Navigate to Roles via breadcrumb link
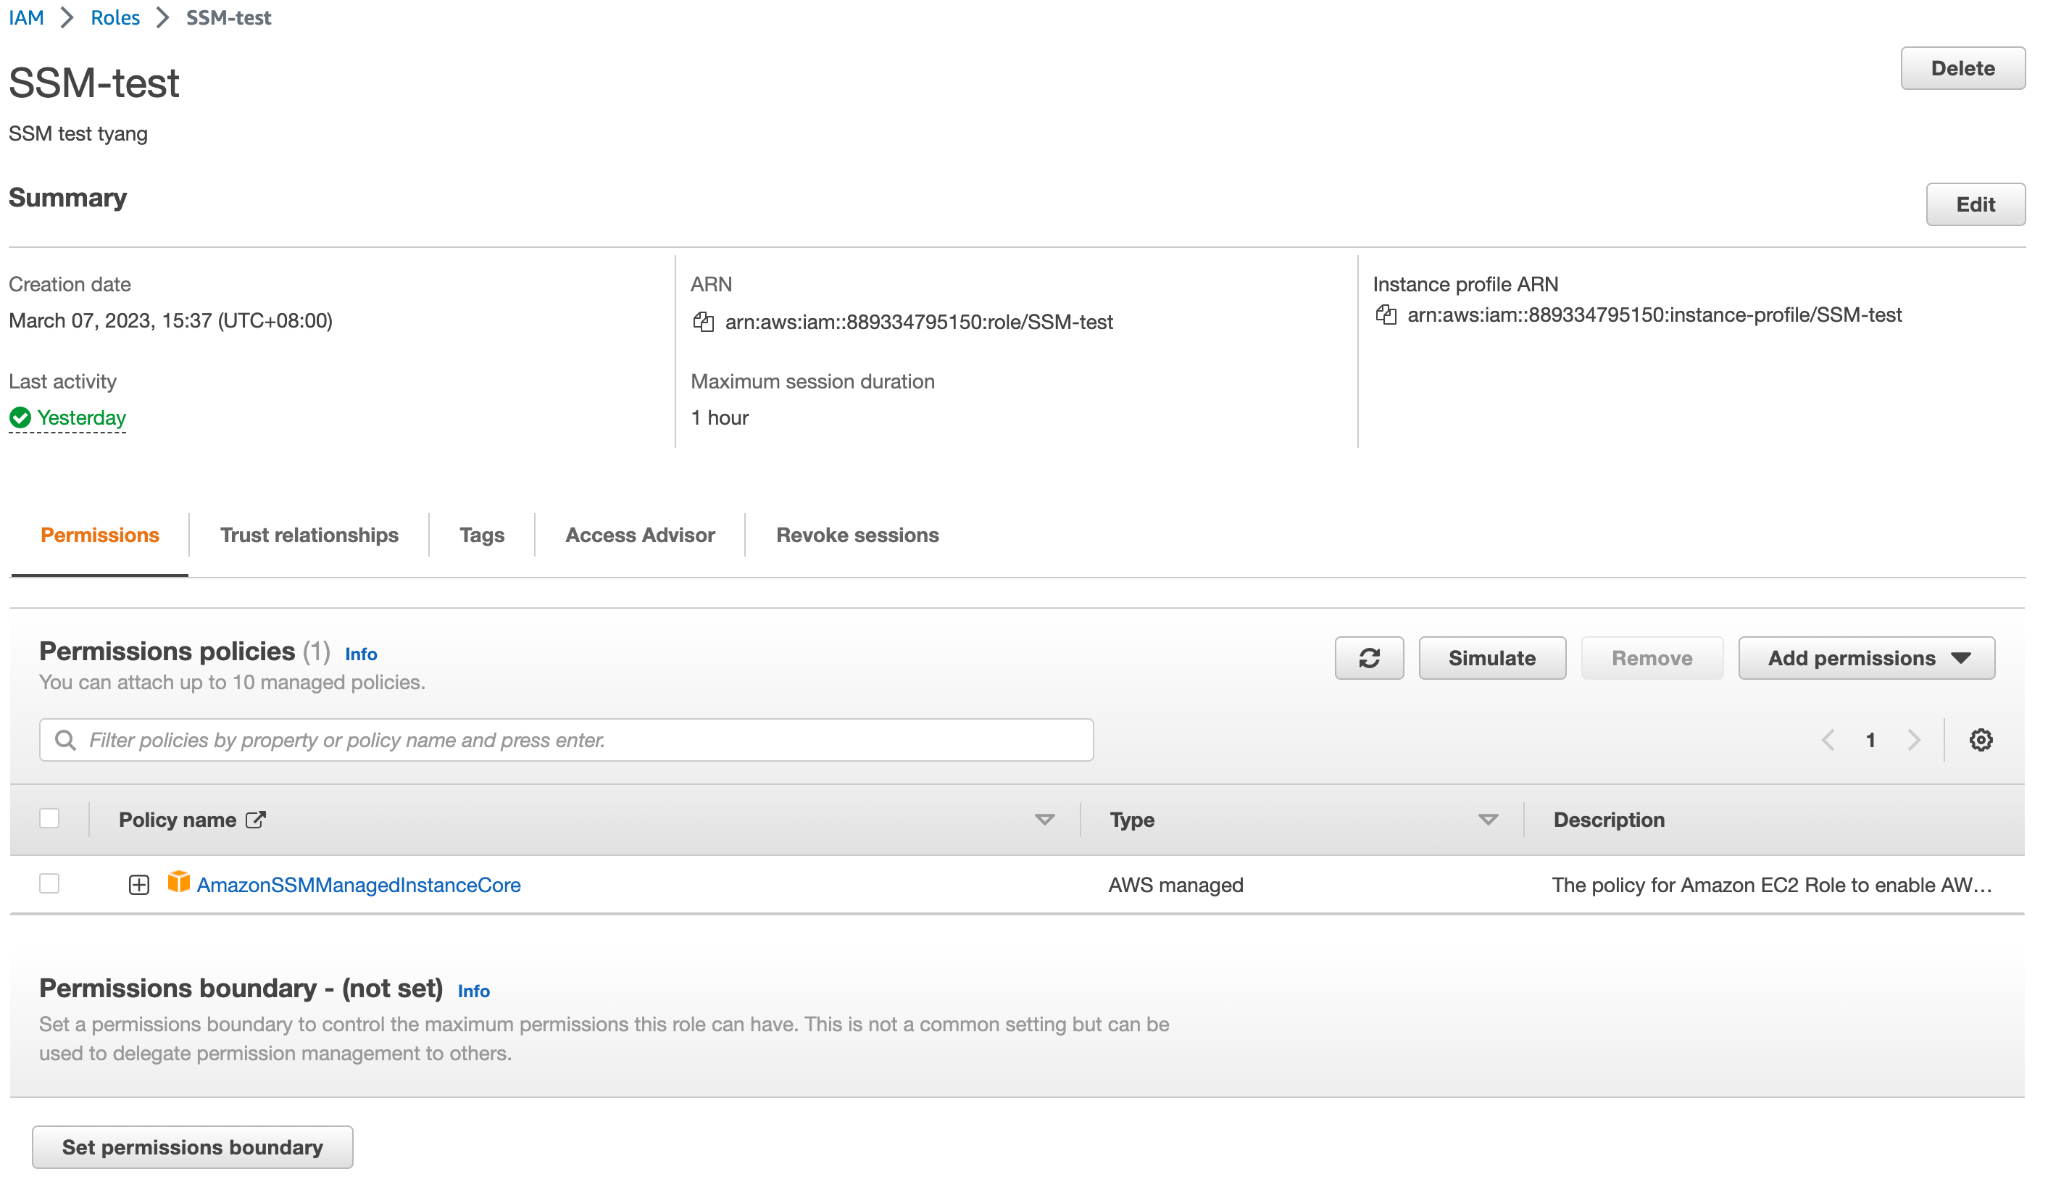 (115, 17)
